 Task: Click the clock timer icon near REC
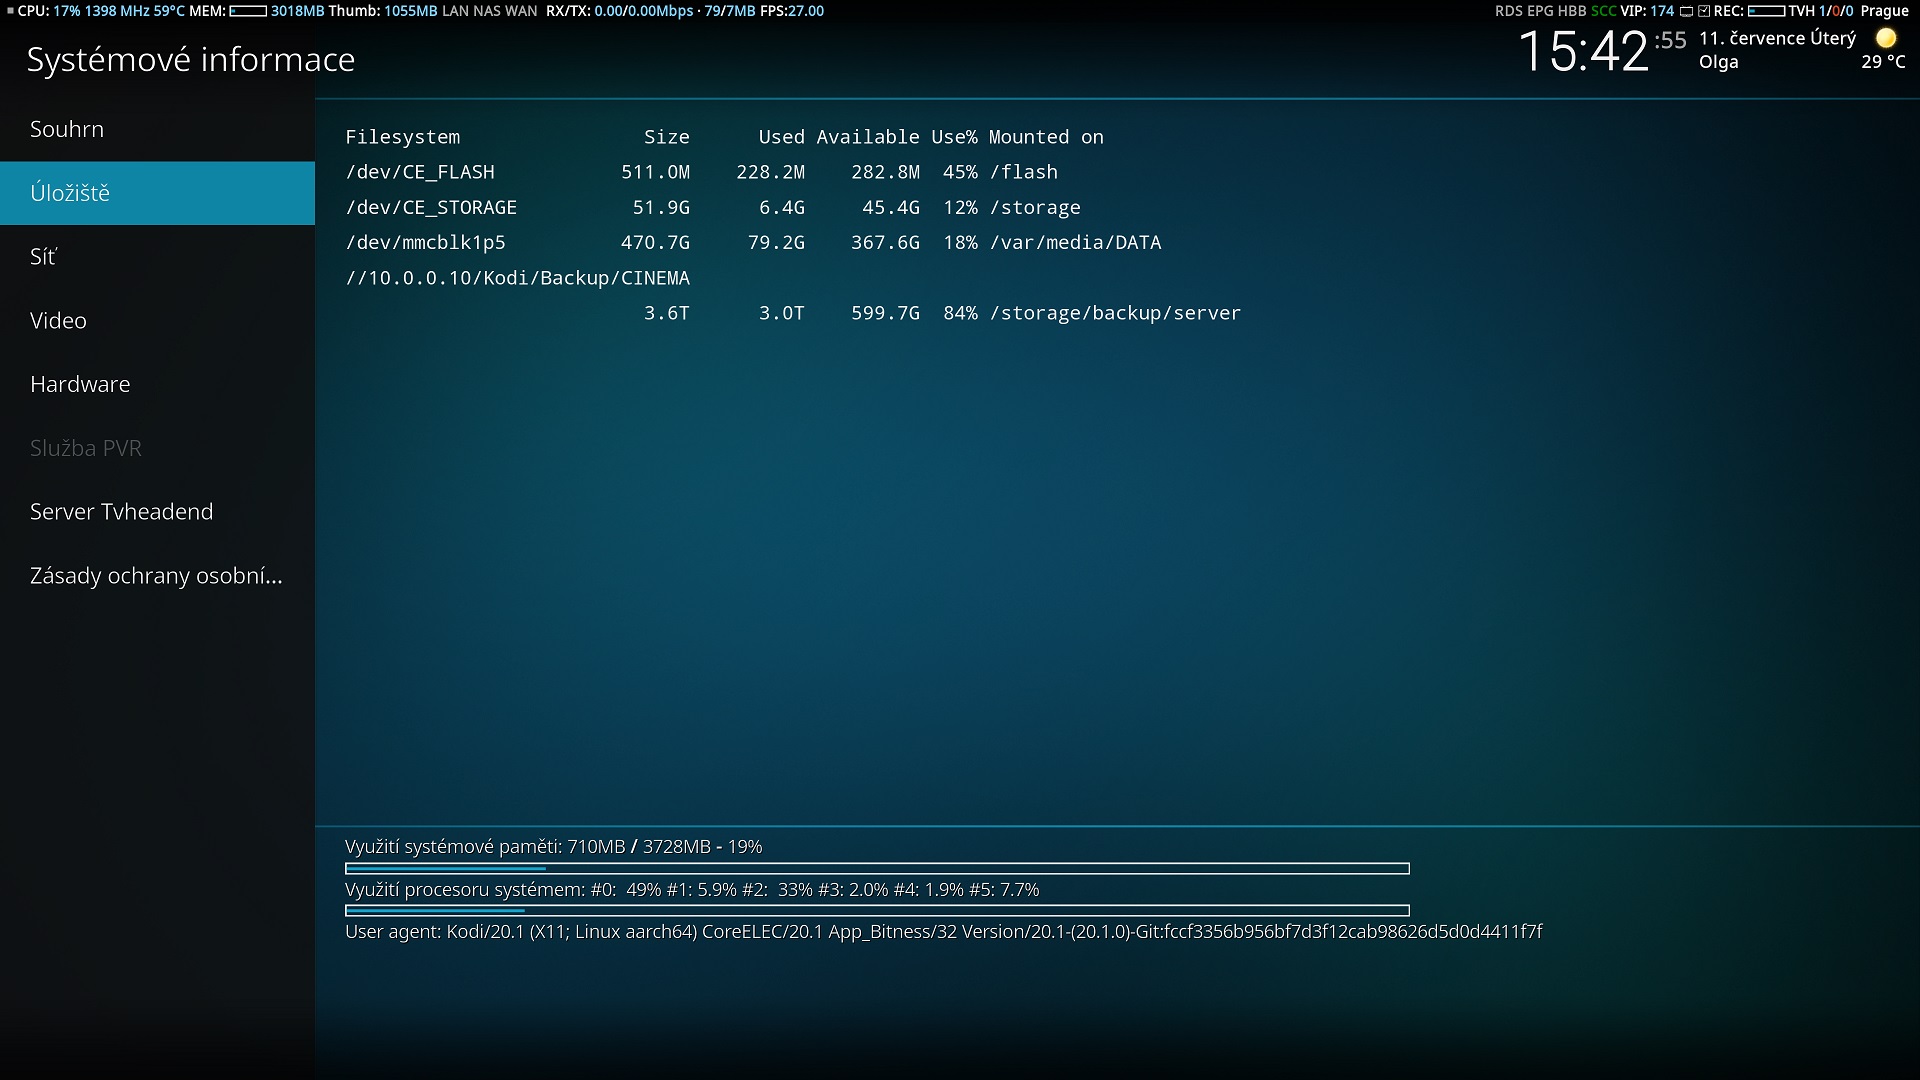(x=1704, y=11)
